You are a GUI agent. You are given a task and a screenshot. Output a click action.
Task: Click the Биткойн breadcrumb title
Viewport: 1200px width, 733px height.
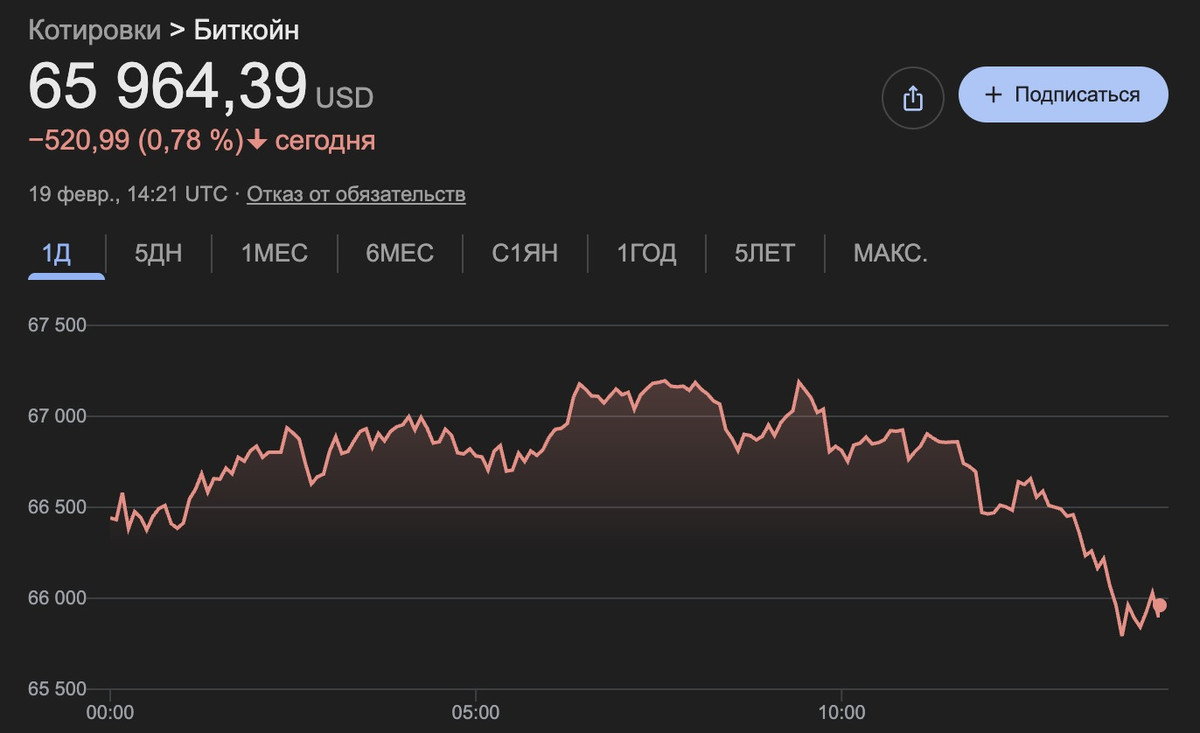point(246,30)
